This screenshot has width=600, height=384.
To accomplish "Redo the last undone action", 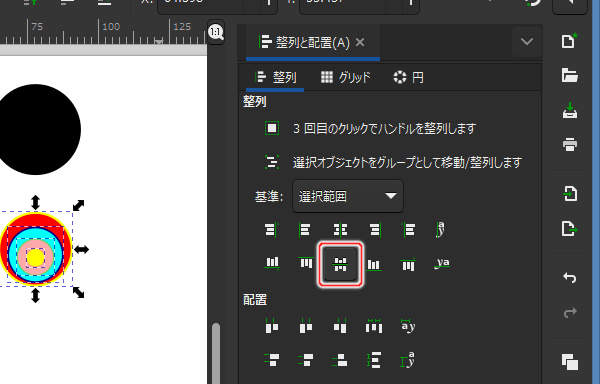I will (x=569, y=313).
